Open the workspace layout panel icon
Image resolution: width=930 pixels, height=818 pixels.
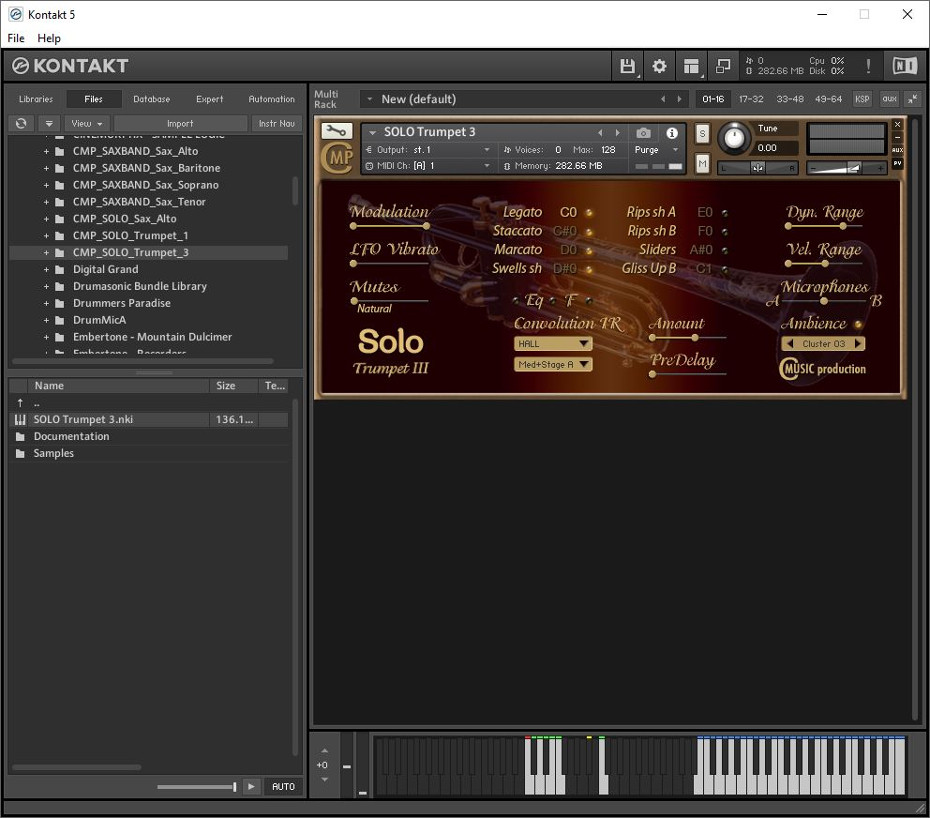coord(691,66)
